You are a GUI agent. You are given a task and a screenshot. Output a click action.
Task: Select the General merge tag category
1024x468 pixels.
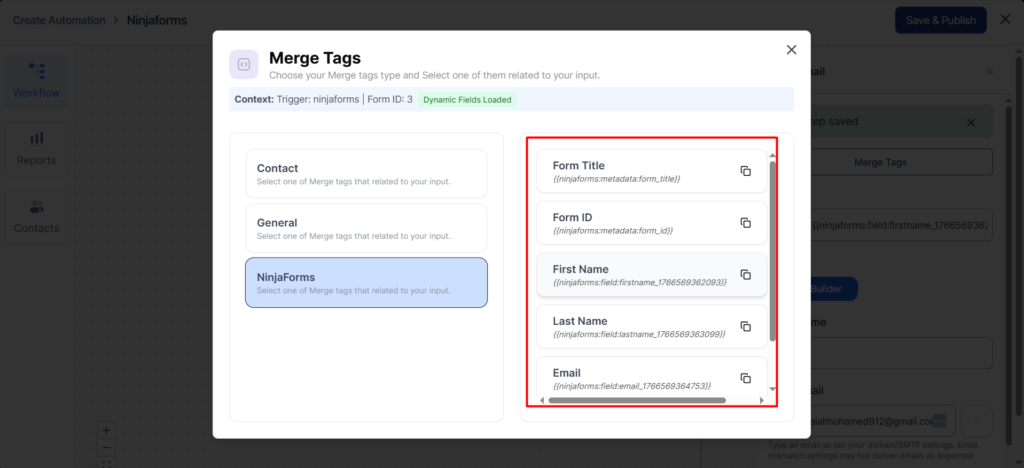366,228
